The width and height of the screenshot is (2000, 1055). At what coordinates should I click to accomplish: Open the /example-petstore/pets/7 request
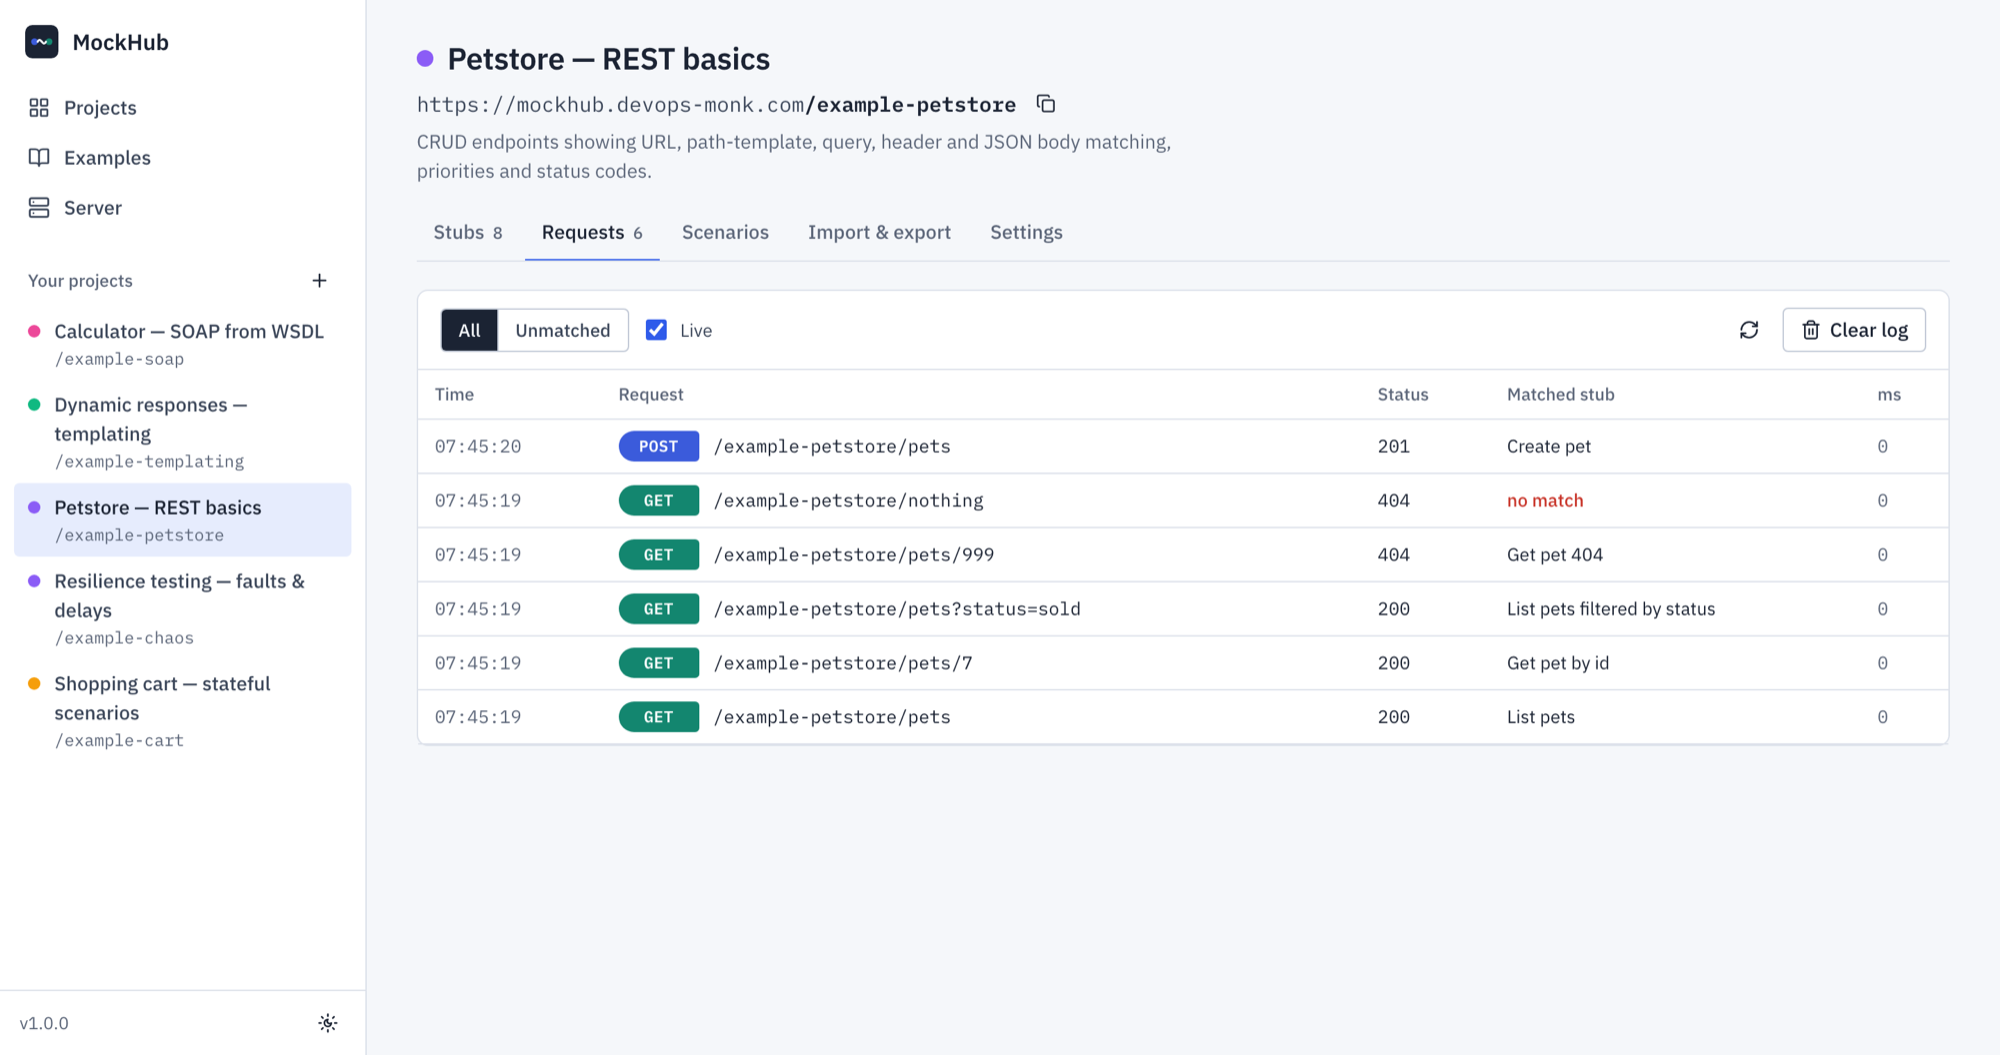(1183, 663)
